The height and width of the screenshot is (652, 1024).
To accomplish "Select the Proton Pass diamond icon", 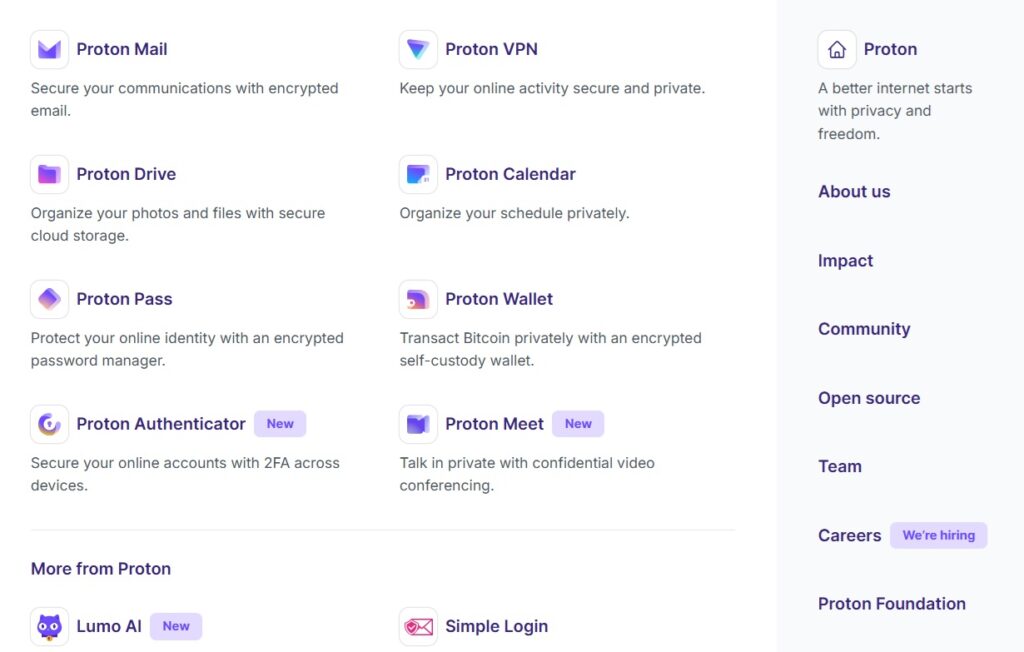I will click(x=49, y=299).
